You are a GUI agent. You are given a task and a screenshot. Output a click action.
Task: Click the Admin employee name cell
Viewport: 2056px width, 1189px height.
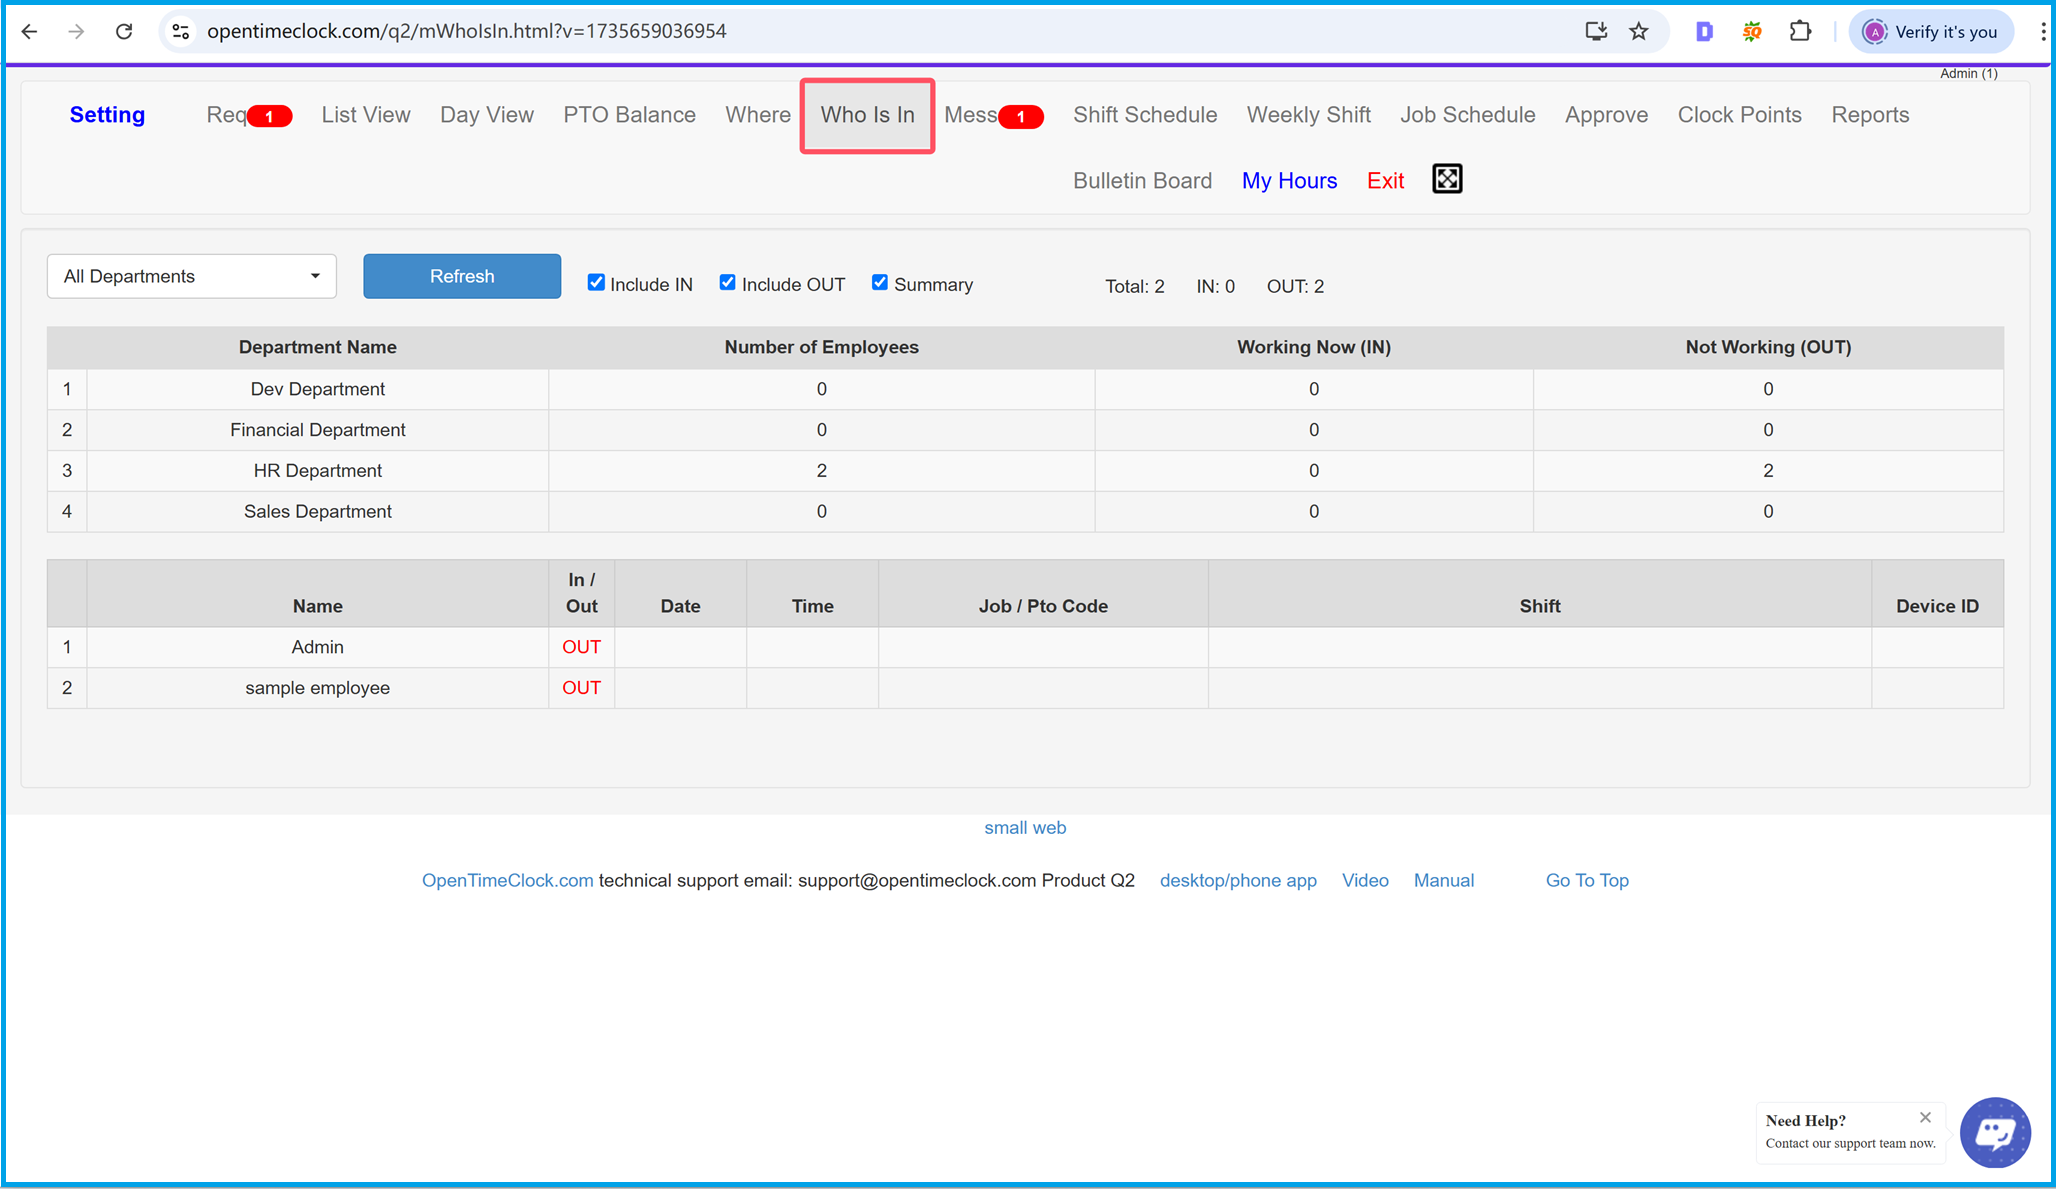(317, 647)
